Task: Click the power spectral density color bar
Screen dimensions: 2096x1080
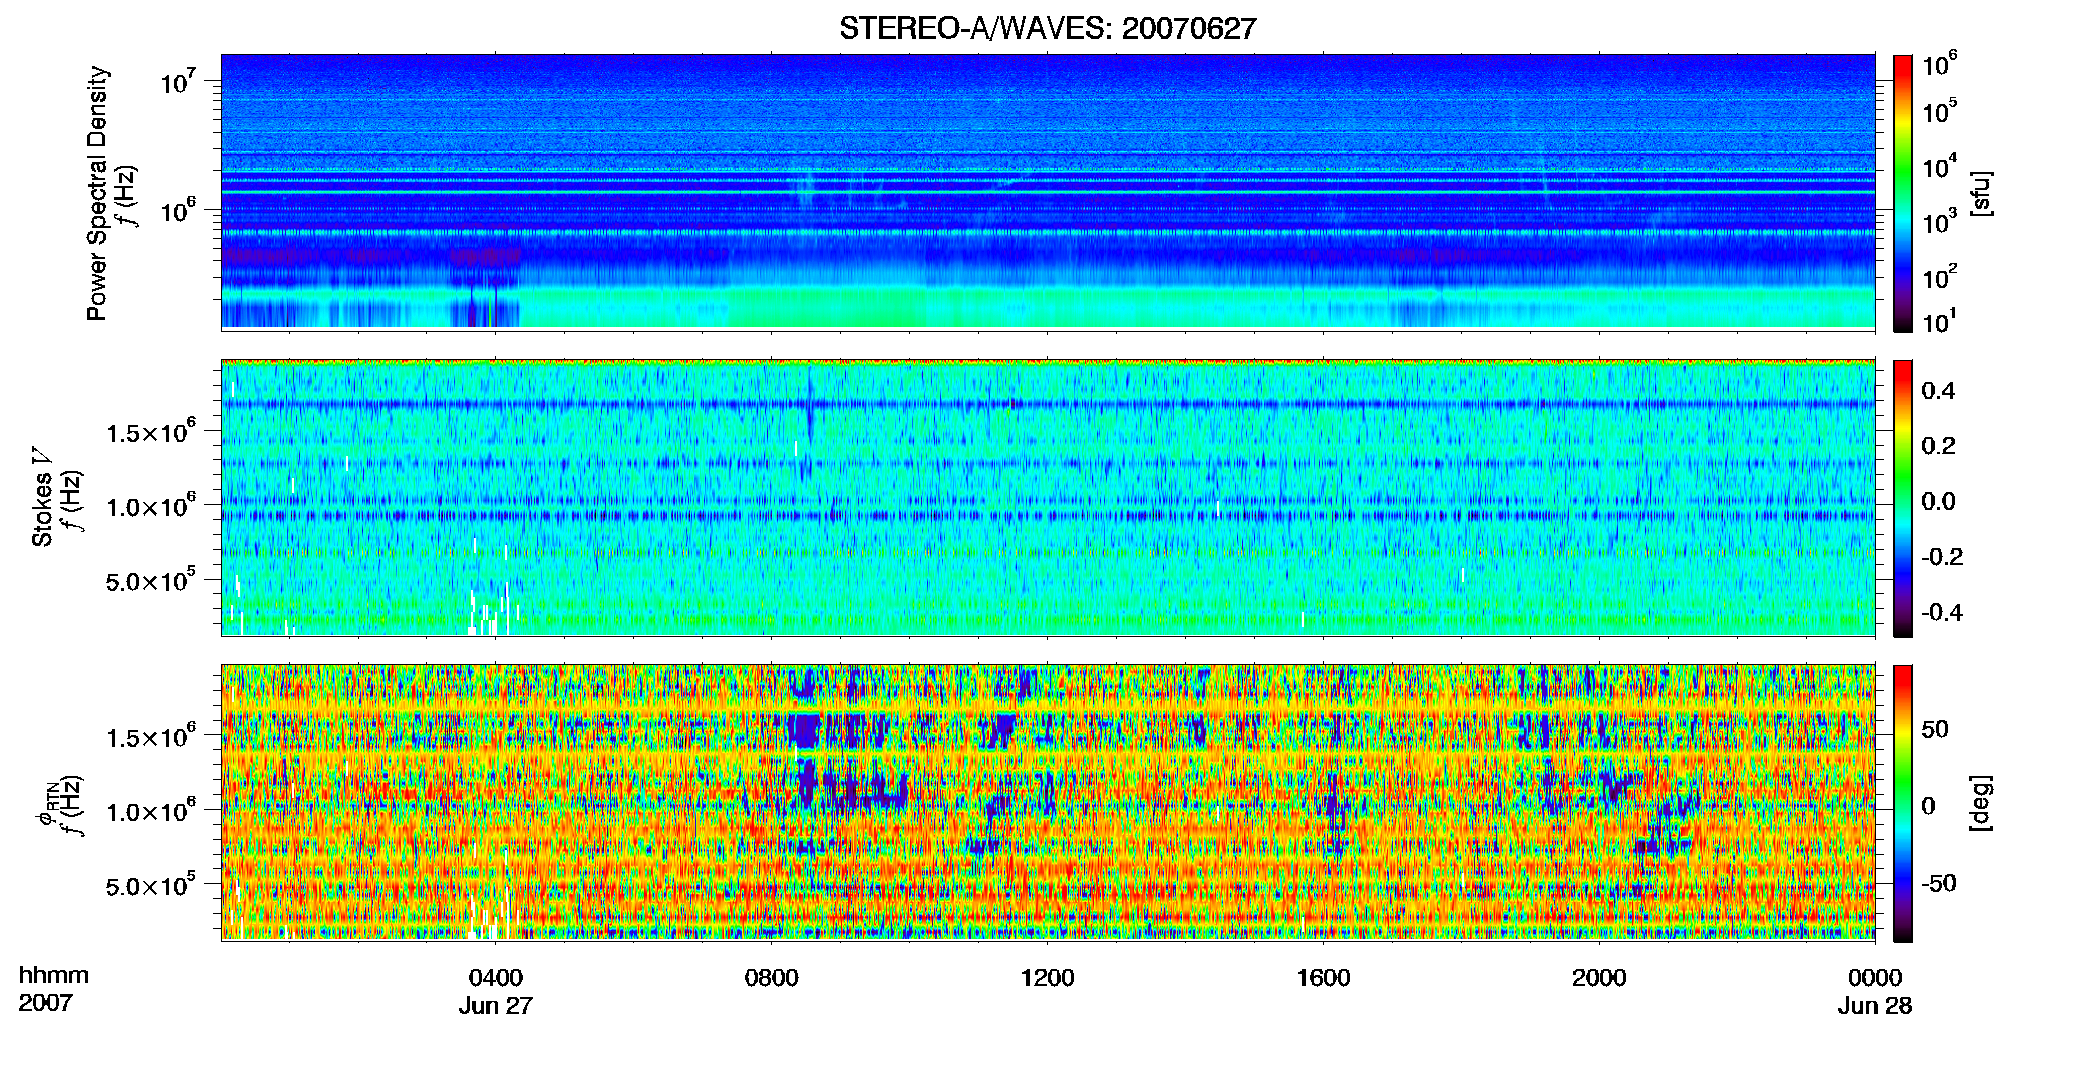Action: tap(1903, 193)
